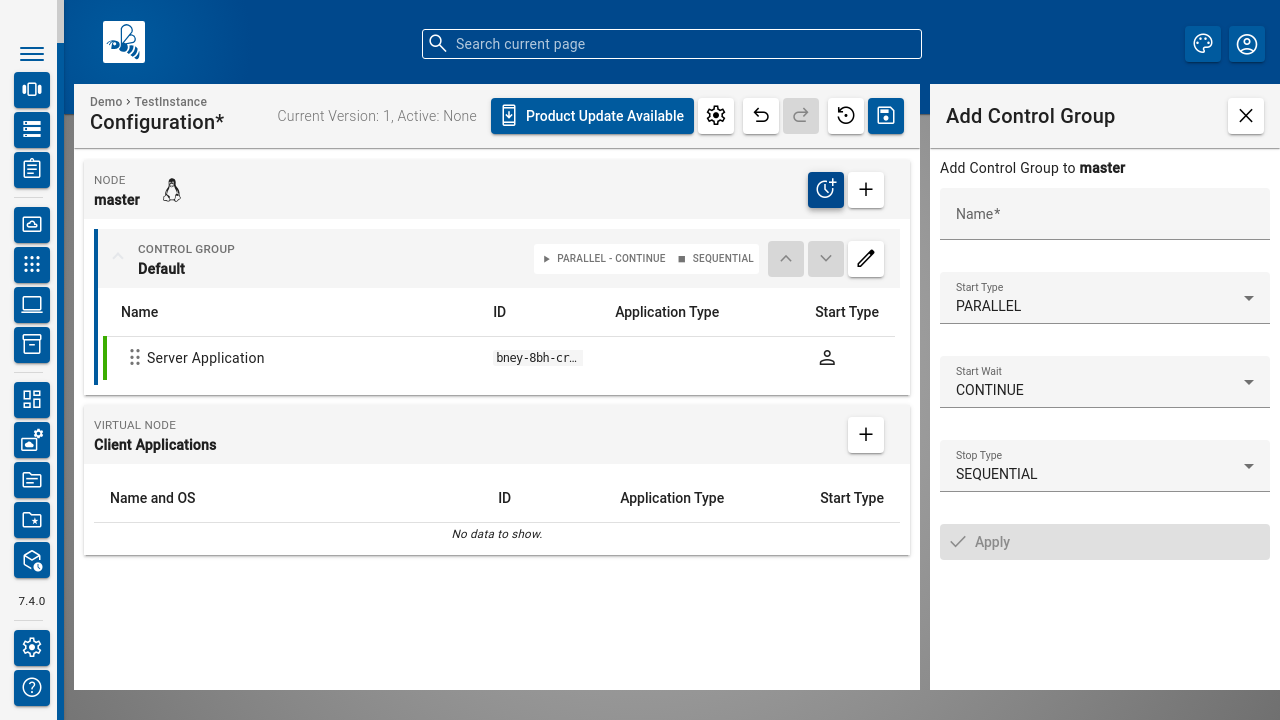
Task: Click manual start type person icon
Action: [x=827, y=358]
